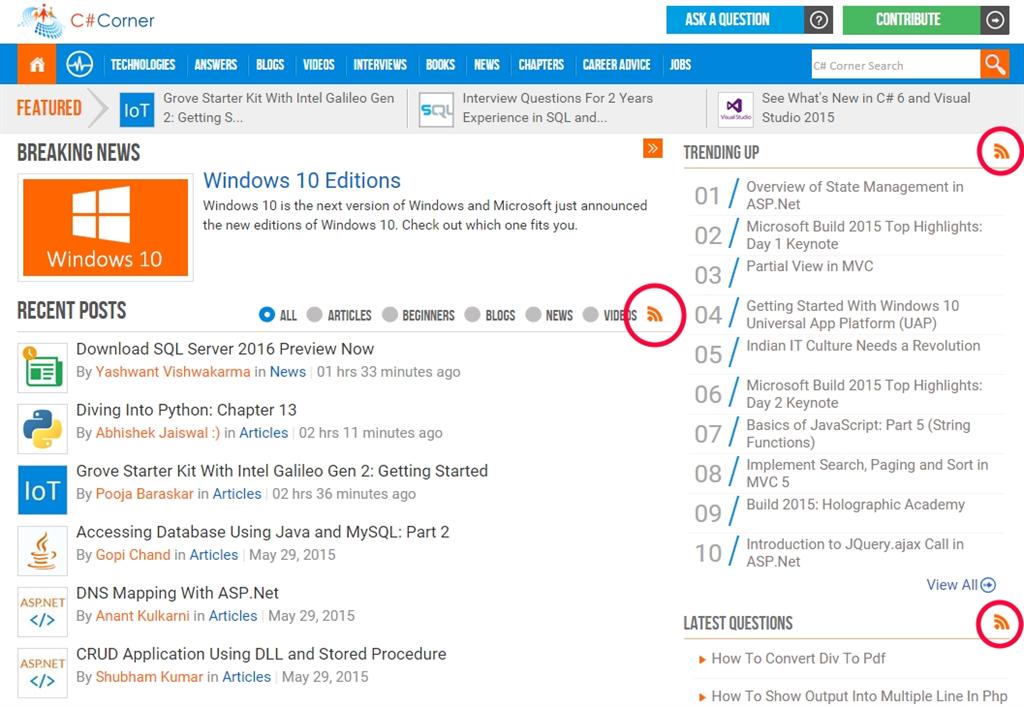Open Download SQL Server 2016 Preview Now

point(225,349)
